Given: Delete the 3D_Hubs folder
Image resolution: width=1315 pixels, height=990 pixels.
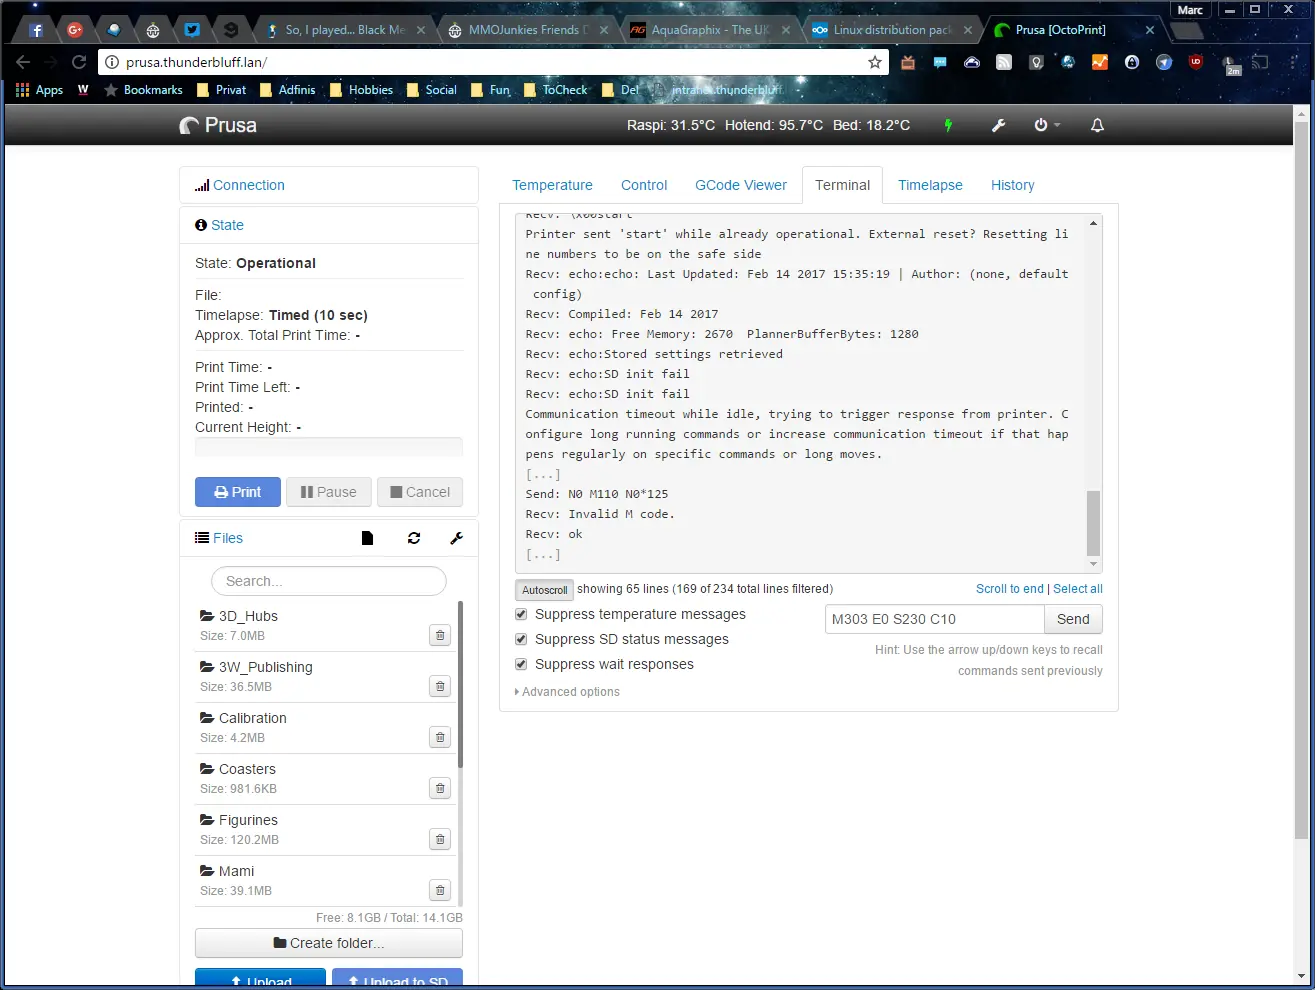Looking at the screenshot, I should point(440,635).
